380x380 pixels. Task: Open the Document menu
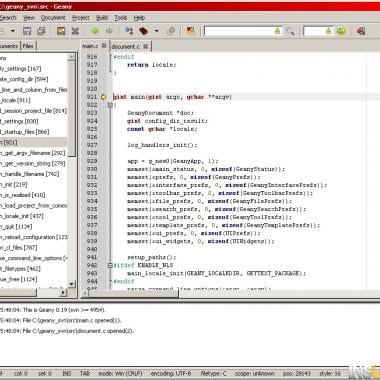coord(53,18)
